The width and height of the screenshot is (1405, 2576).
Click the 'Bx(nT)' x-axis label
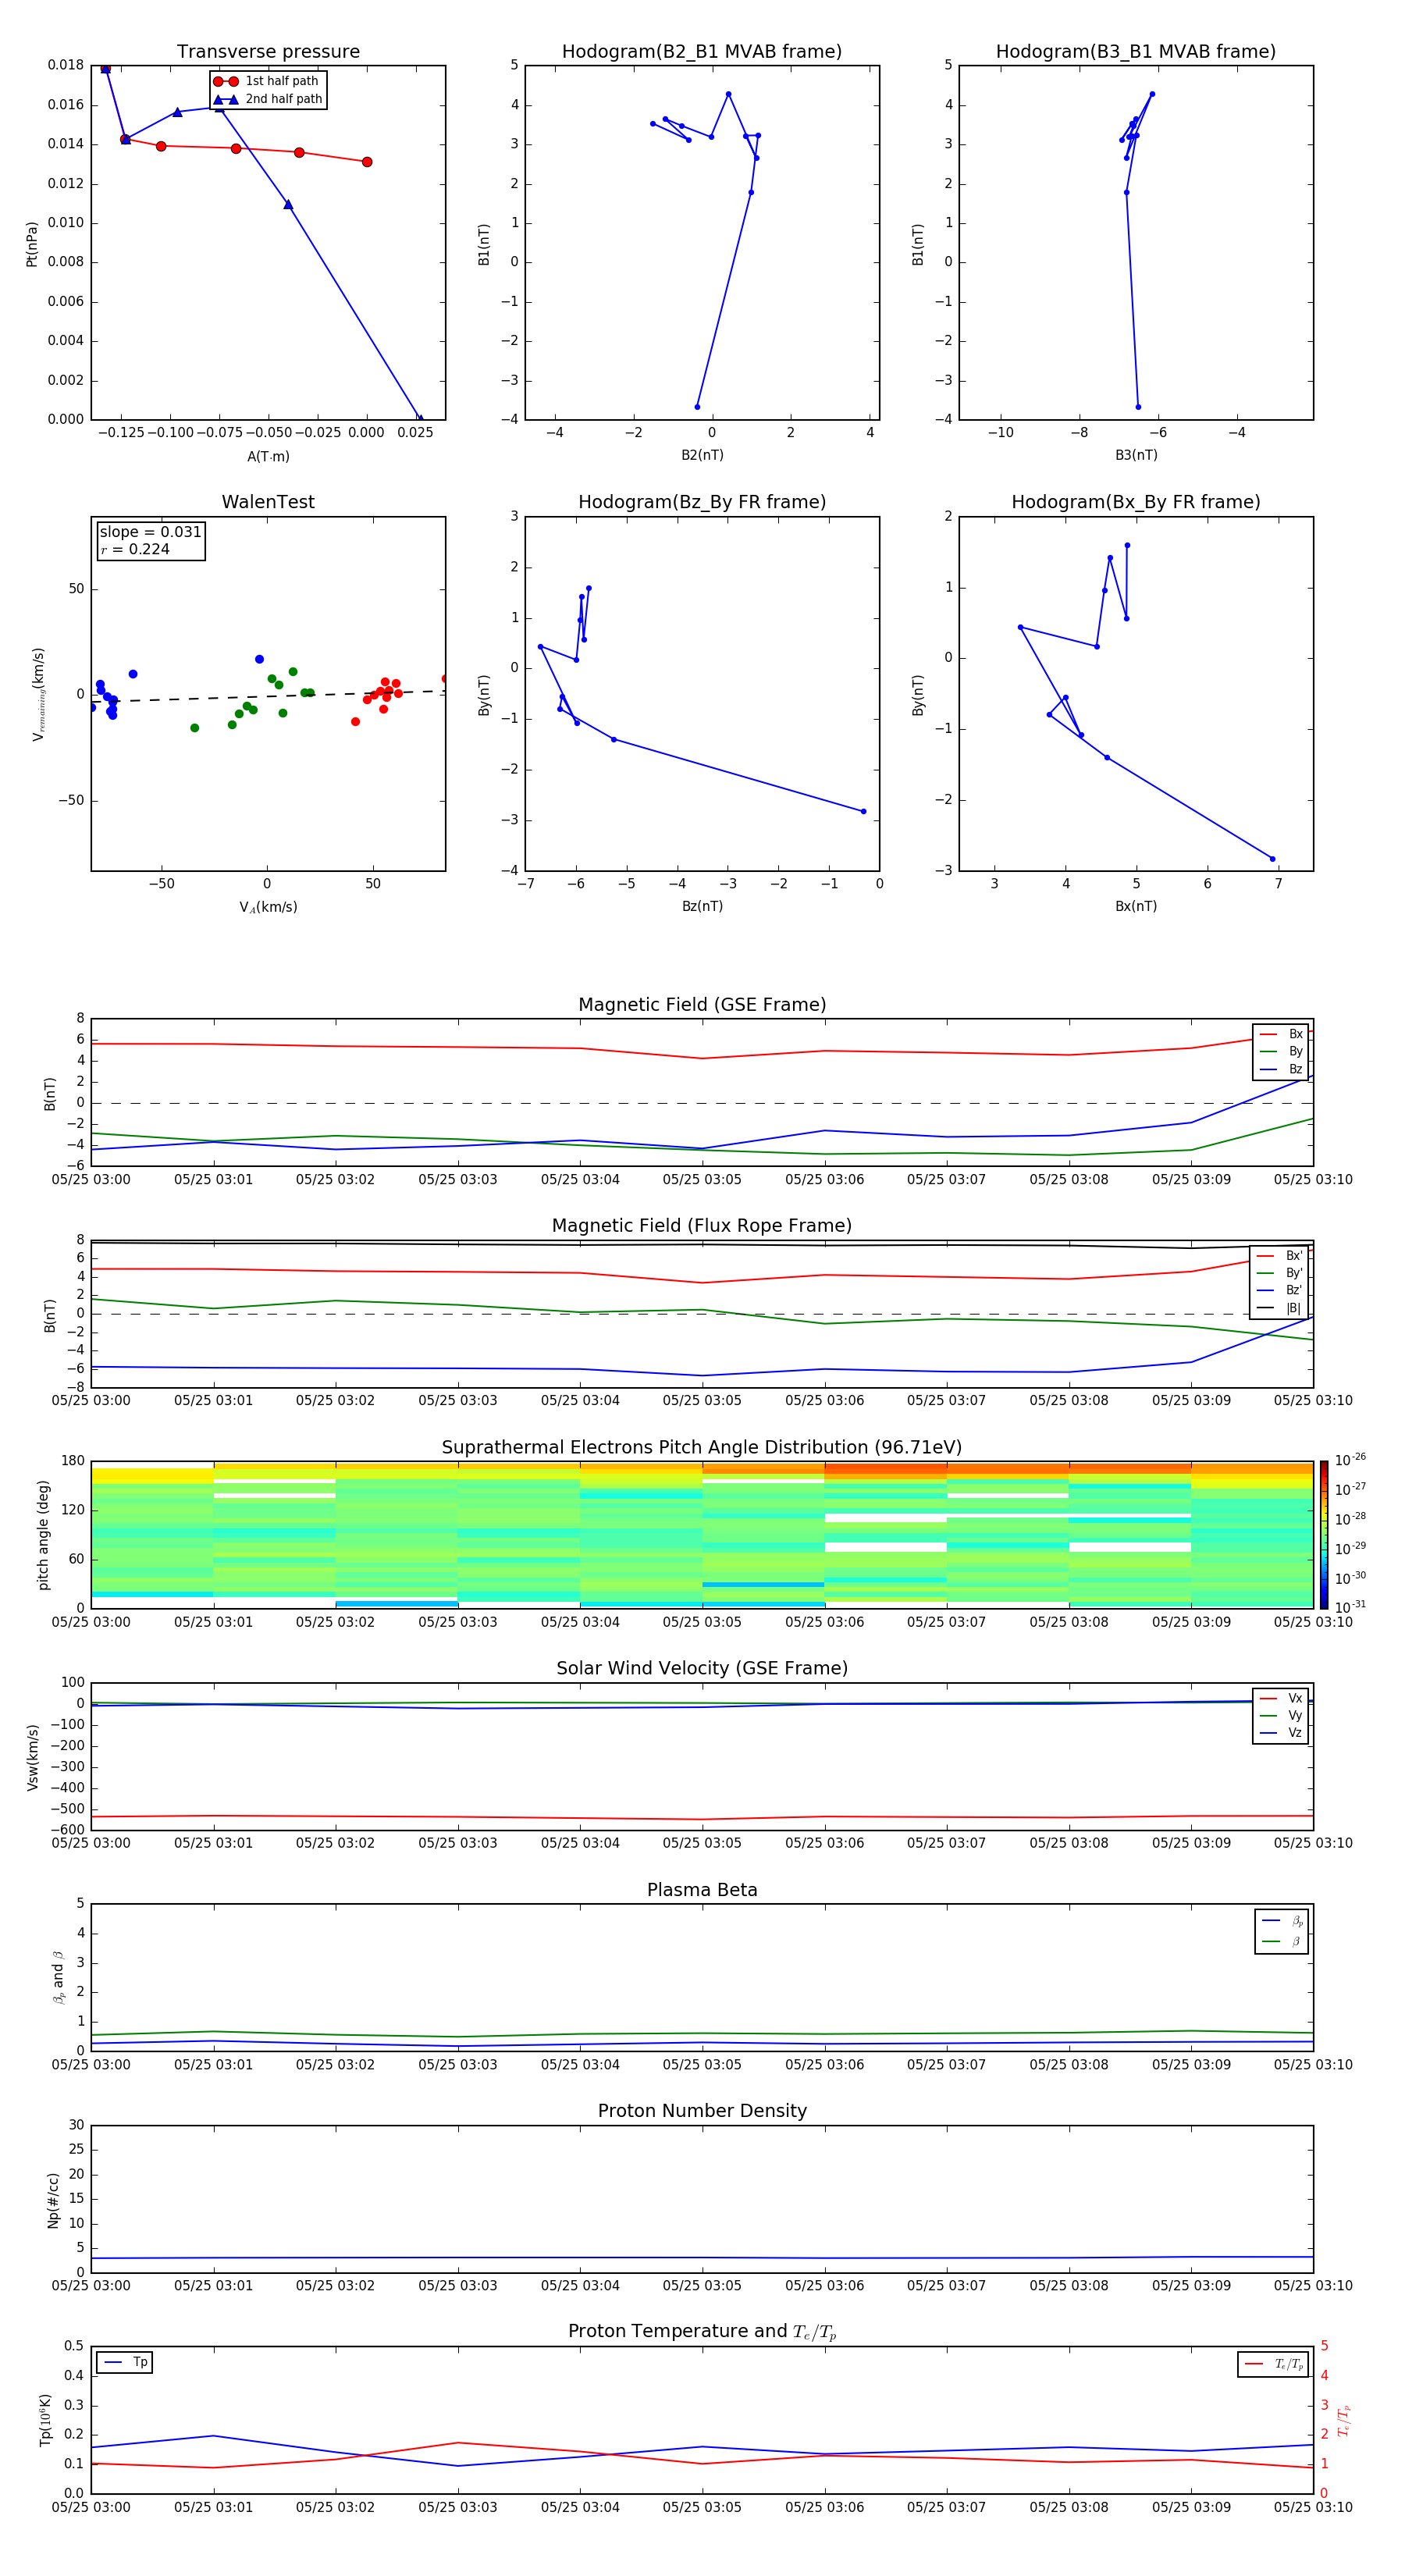tap(1136, 906)
